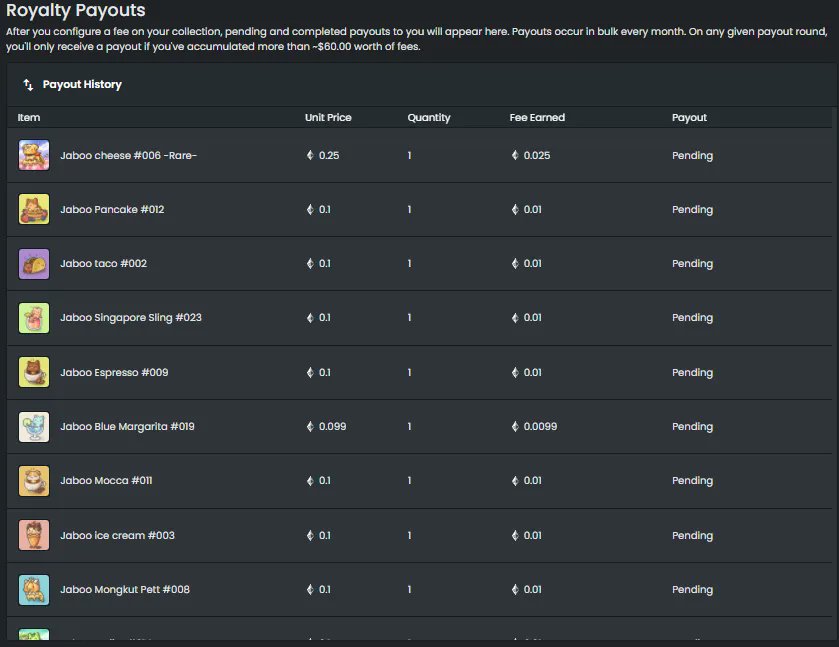Image resolution: width=839 pixels, height=647 pixels.
Task: Click the Jaboo Mongkut Pett #008 name
Action: click(x=125, y=589)
